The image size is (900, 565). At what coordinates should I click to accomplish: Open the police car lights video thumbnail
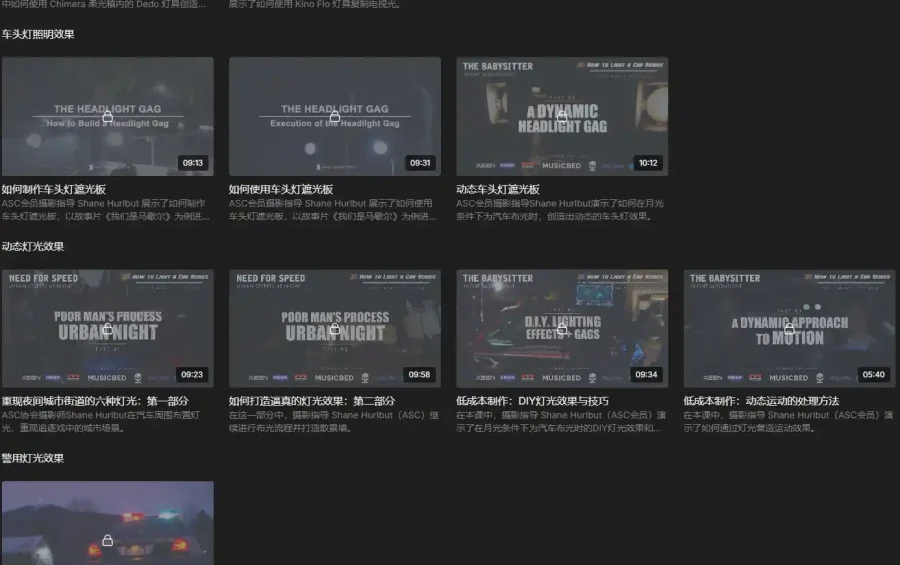pos(107,523)
